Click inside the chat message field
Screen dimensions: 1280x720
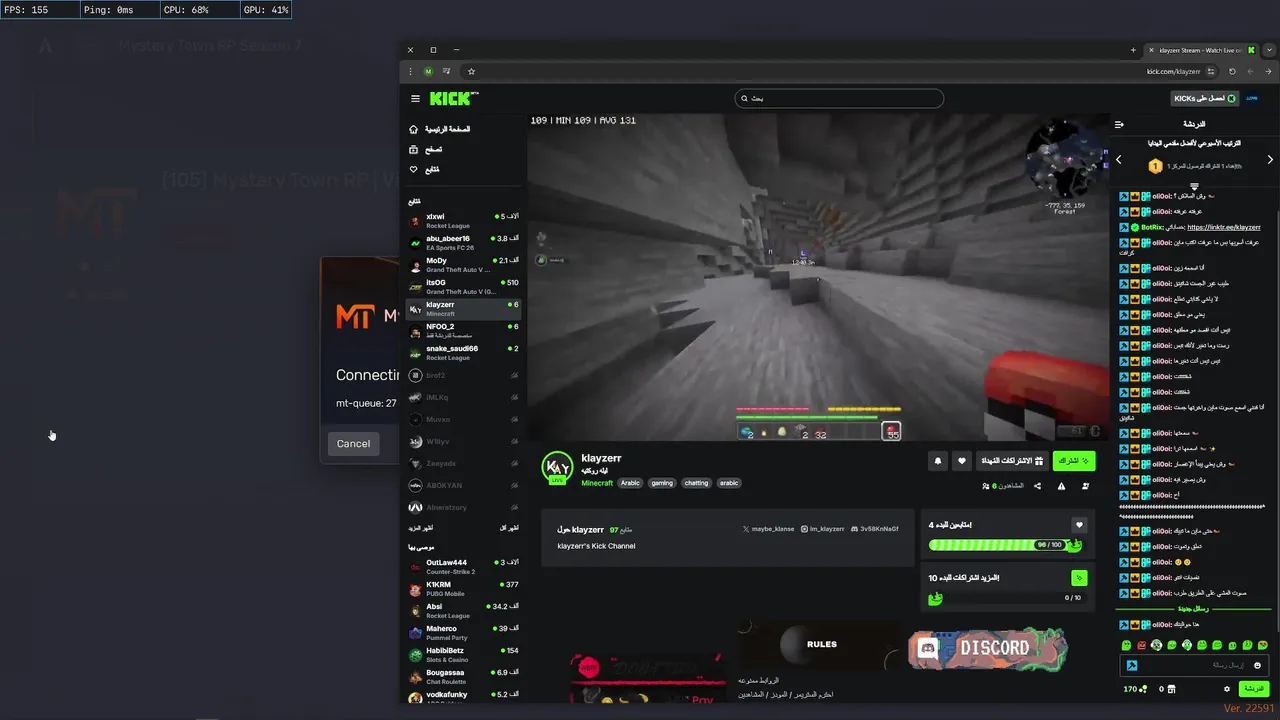pyautogui.click(x=1195, y=665)
